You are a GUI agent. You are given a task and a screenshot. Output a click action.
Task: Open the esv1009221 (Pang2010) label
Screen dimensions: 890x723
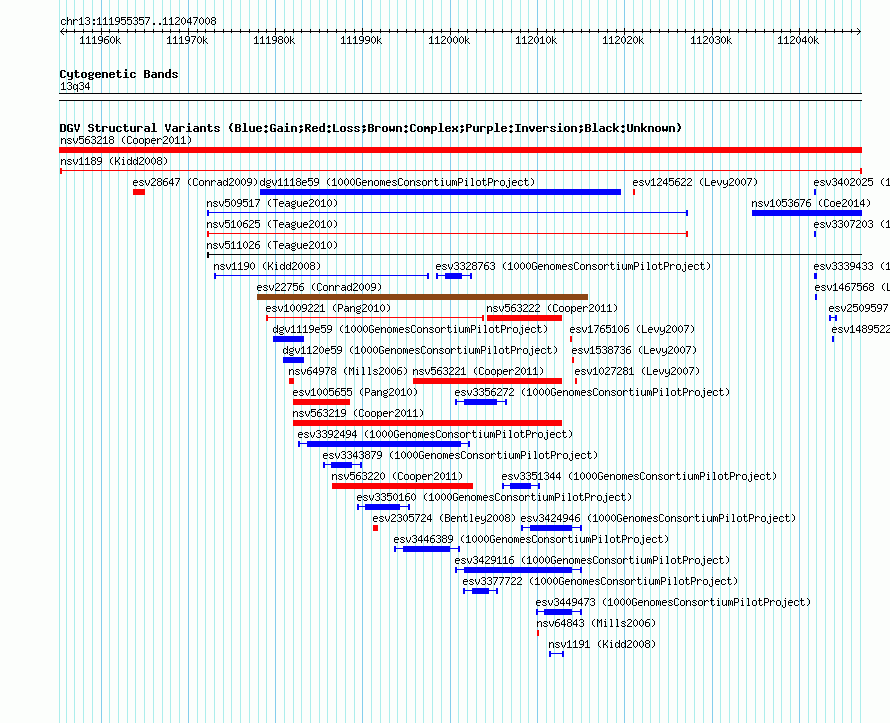coord(328,308)
